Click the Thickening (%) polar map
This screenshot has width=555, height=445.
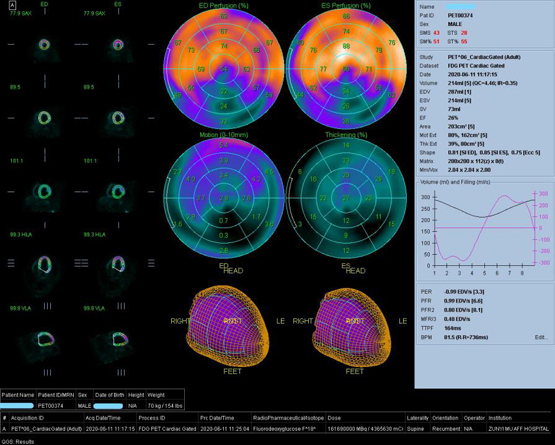coord(346,198)
